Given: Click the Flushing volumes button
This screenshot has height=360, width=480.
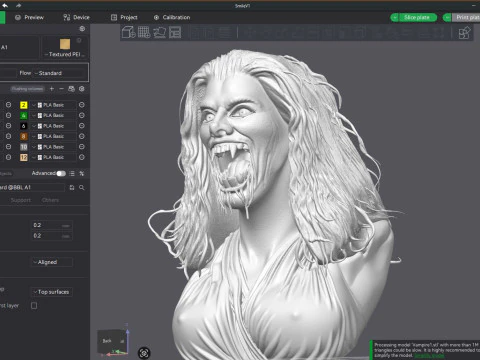Looking at the screenshot, I should (27, 89).
